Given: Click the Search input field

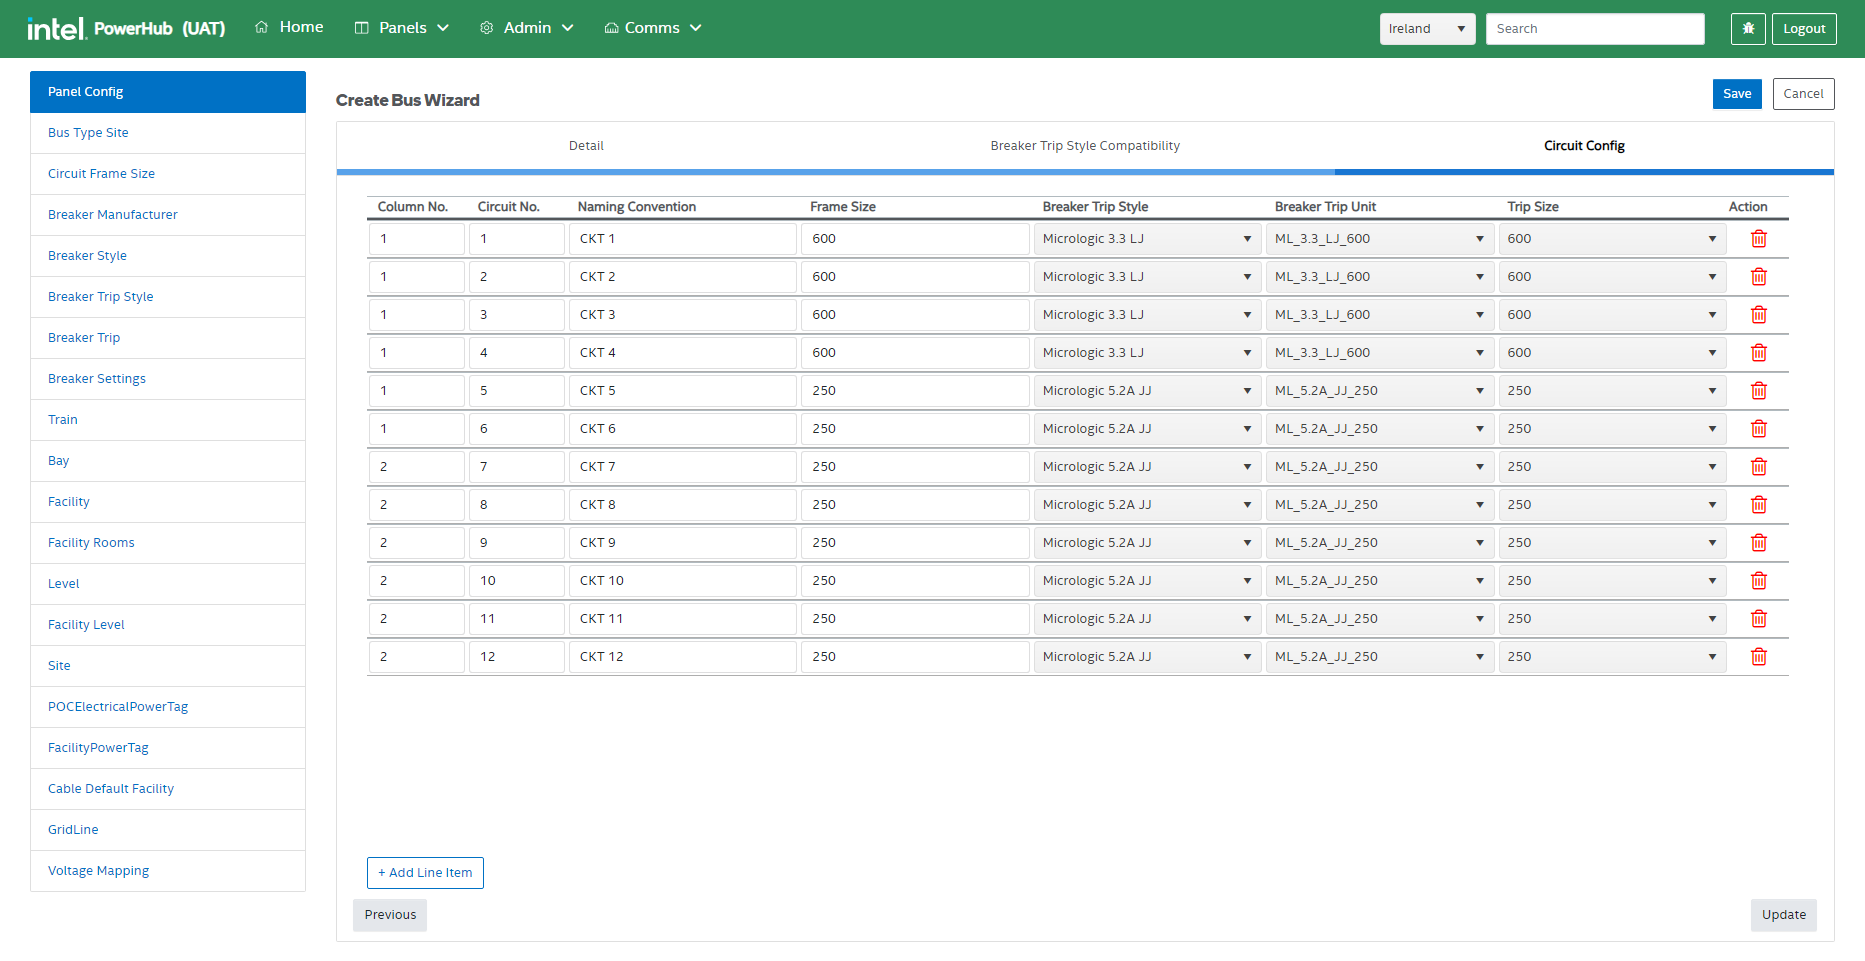Looking at the screenshot, I should tap(1594, 29).
